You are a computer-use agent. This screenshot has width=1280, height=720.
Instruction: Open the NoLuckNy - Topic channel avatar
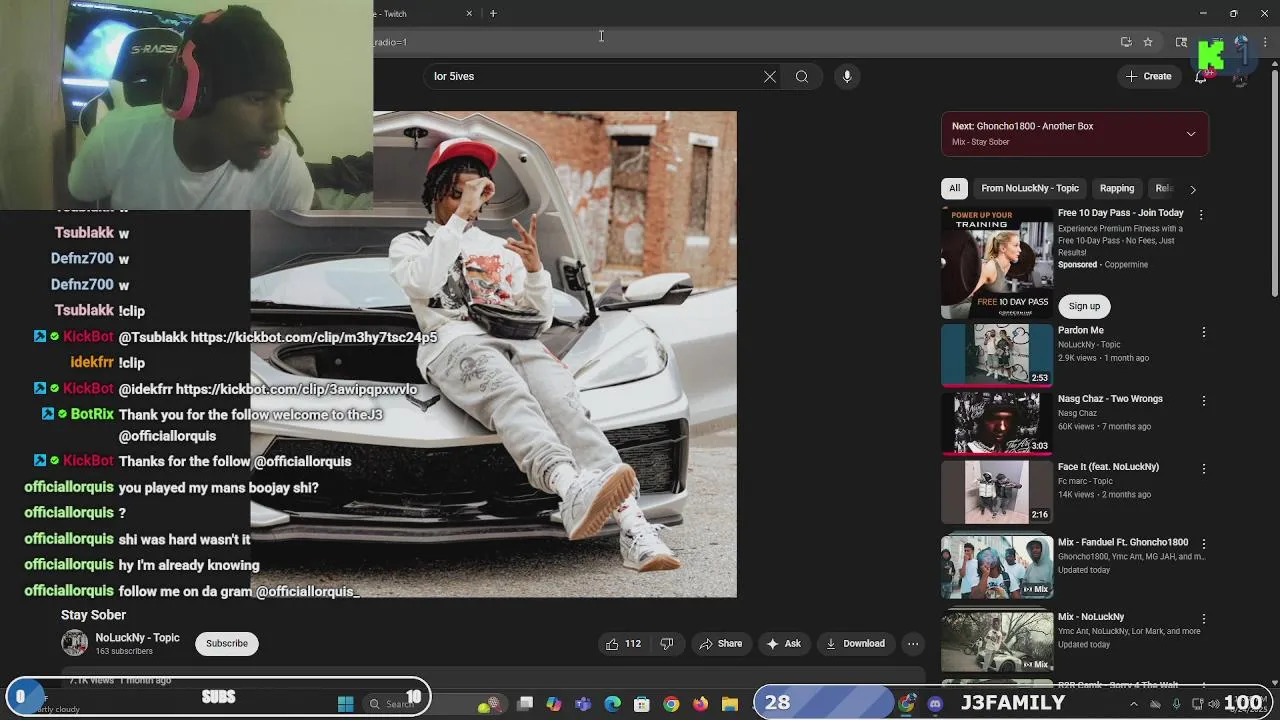[74, 643]
